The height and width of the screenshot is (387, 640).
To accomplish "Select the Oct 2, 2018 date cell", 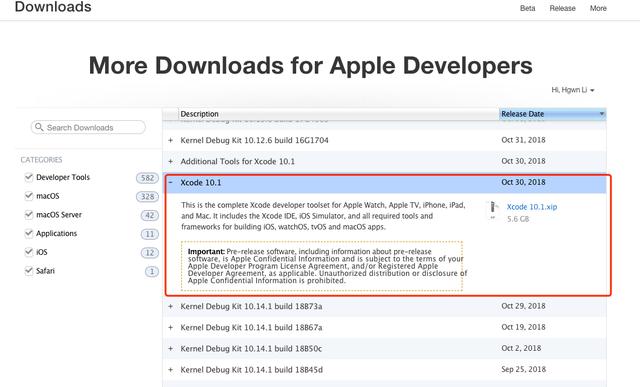I will (x=521, y=348).
